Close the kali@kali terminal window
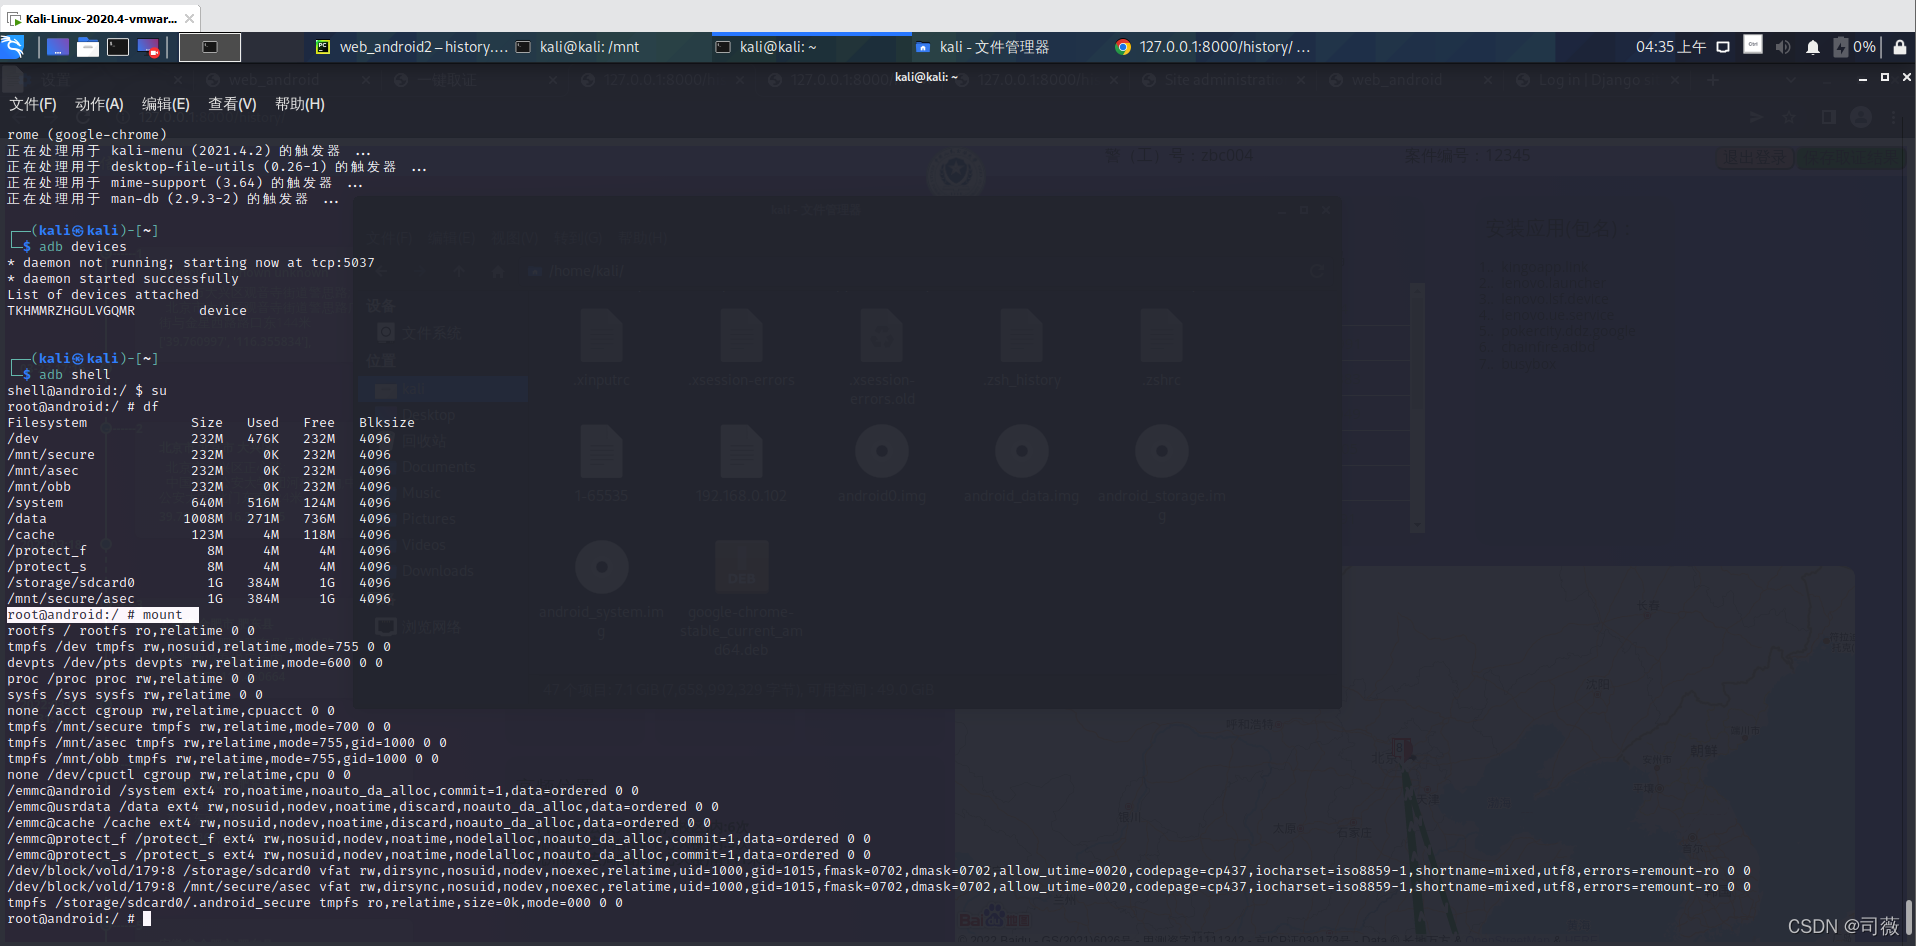The height and width of the screenshot is (946, 1916). coord(1906,77)
